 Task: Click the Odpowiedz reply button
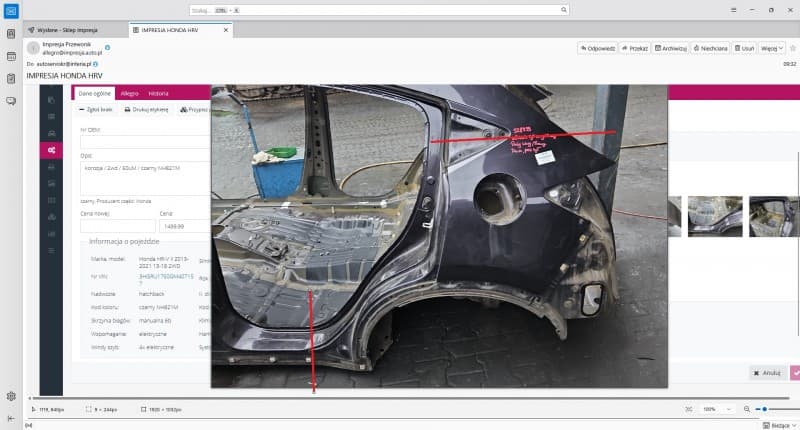tap(597, 48)
